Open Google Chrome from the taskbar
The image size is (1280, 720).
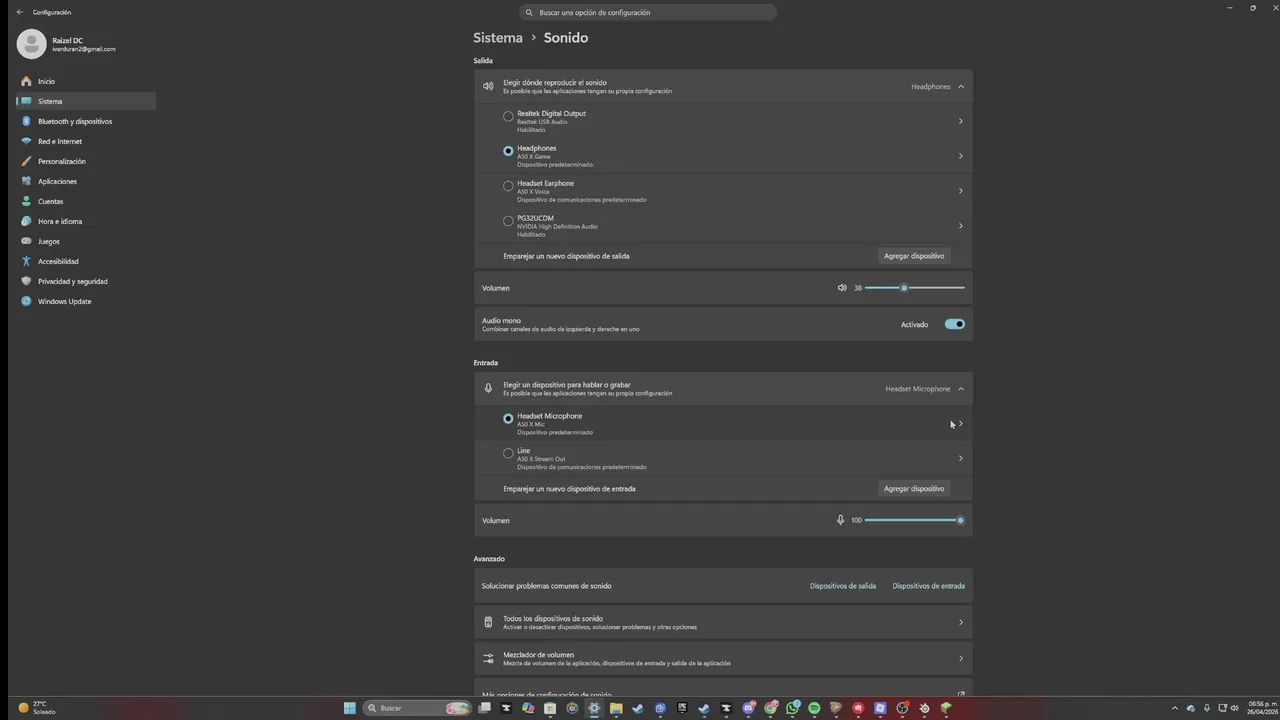coord(770,708)
